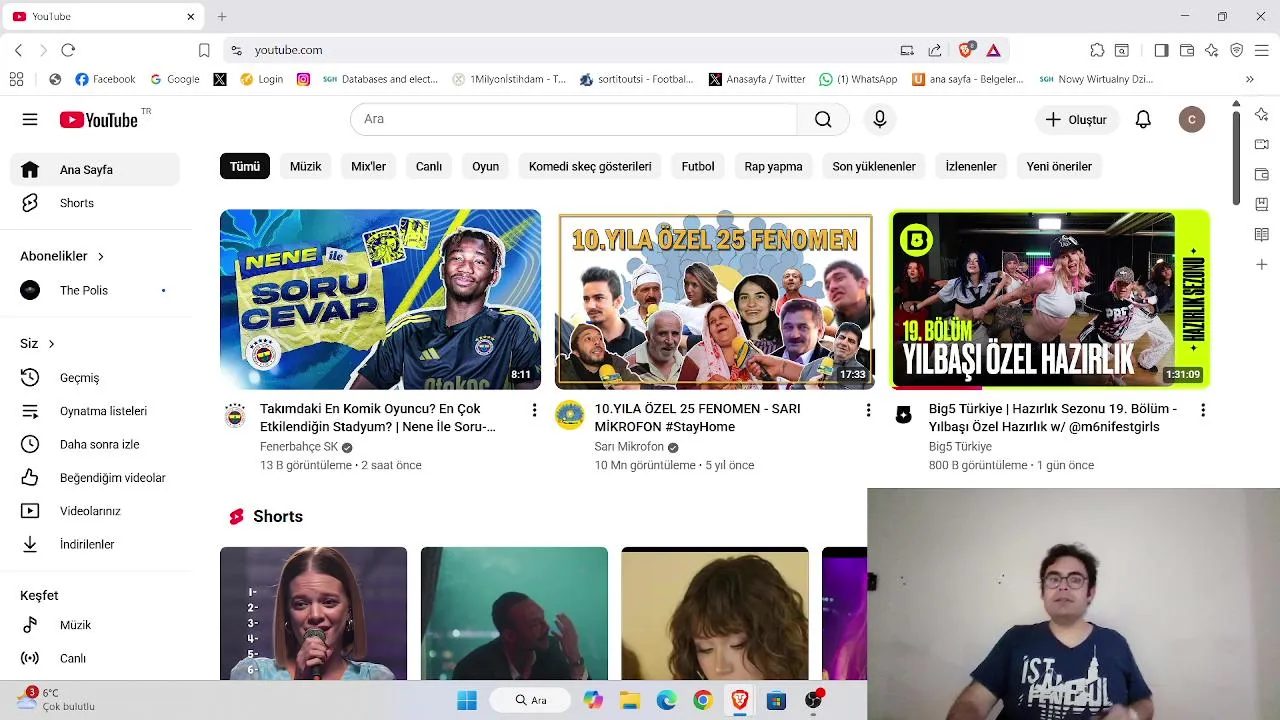Show more bookmarks chevron
This screenshot has width=1280, height=720.
pos(1249,79)
